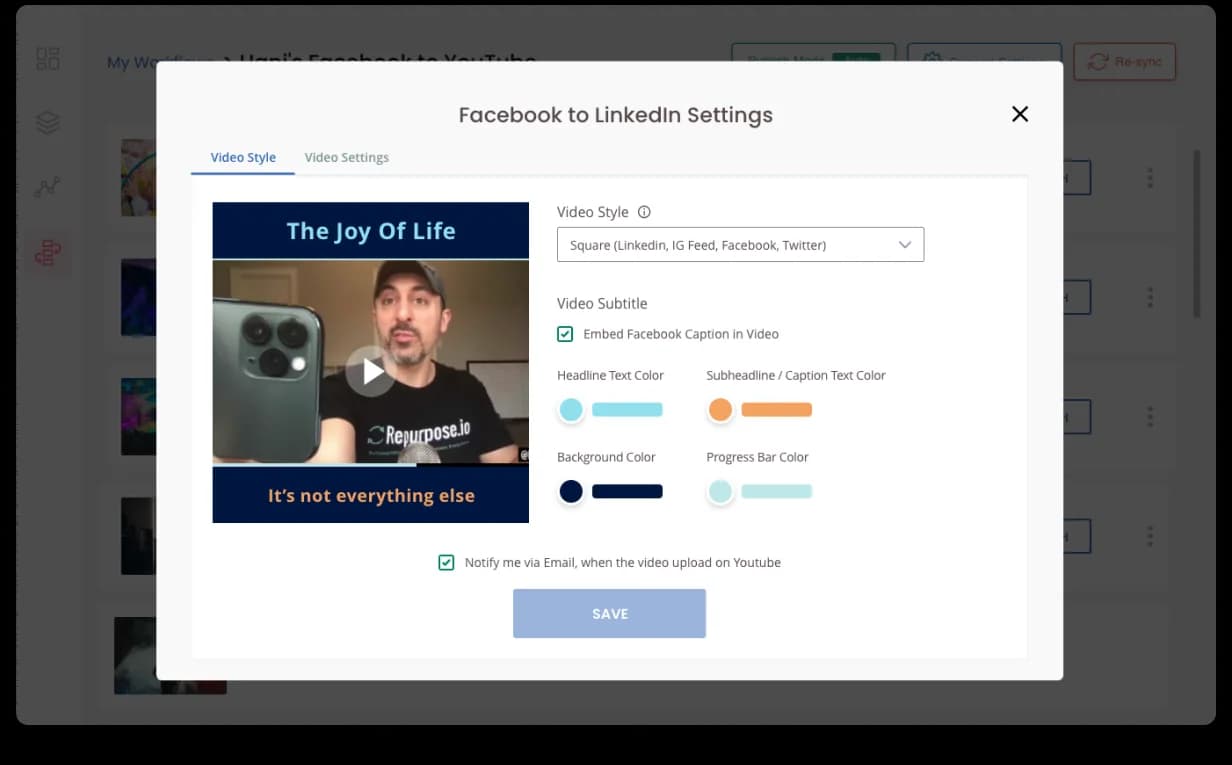Select the Video Style tab
The image size is (1232, 765).
(243, 157)
